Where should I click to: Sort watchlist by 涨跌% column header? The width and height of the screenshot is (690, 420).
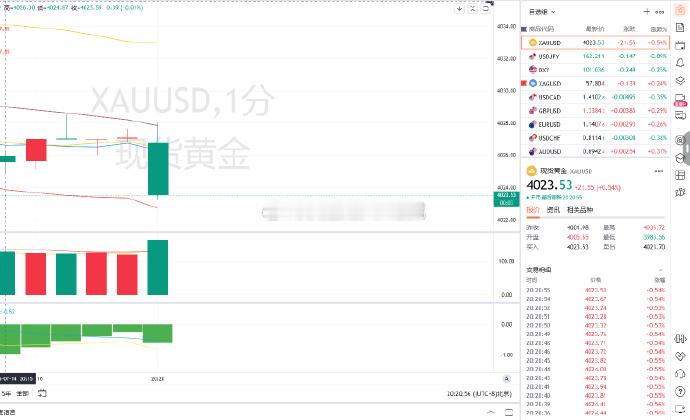tap(659, 29)
